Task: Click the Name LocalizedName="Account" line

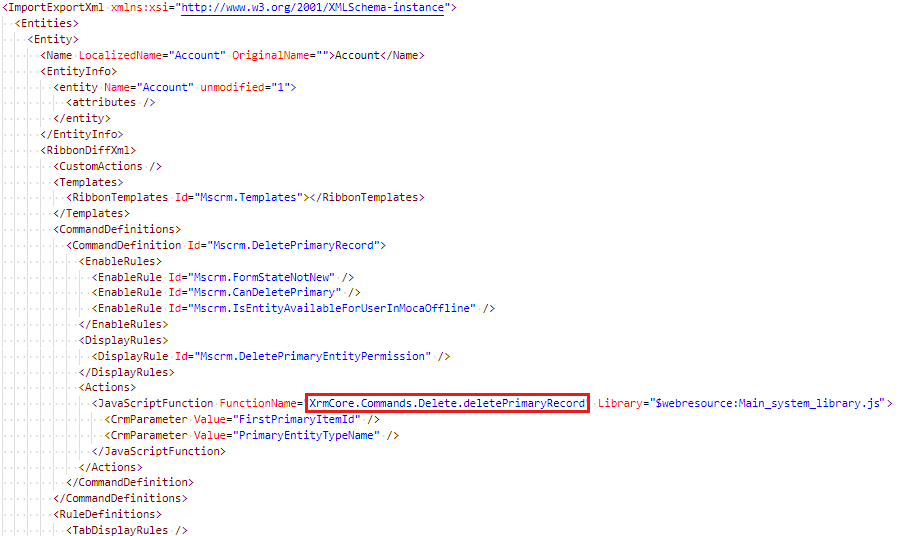Action: 232,55
